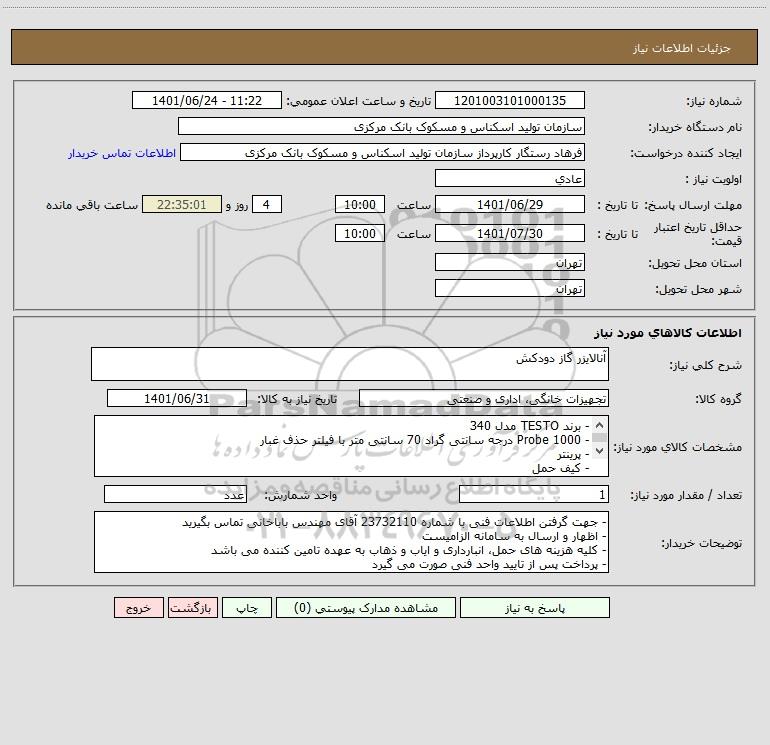Click note line کلیه هزینه های حمل
Viewport: 770px width, 745px height.
point(409,550)
